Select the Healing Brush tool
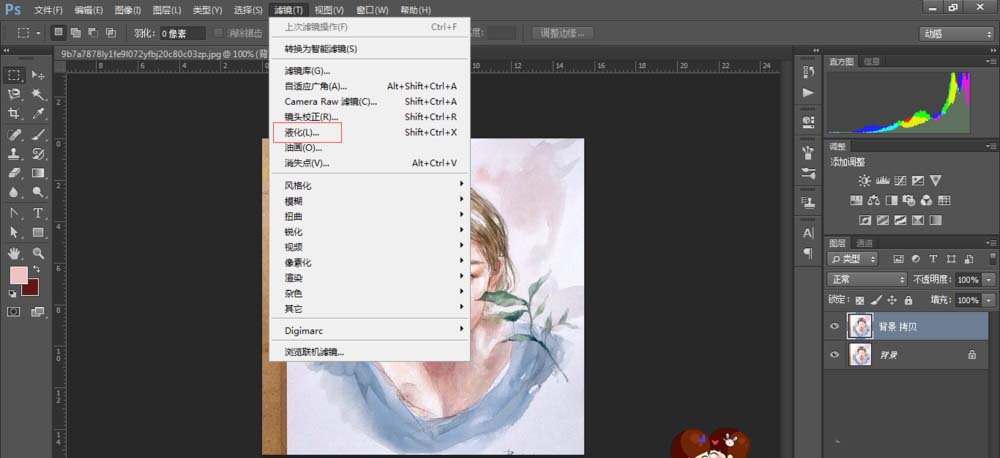This screenshot has height=458, width=1000. click(x=14, y=135)
